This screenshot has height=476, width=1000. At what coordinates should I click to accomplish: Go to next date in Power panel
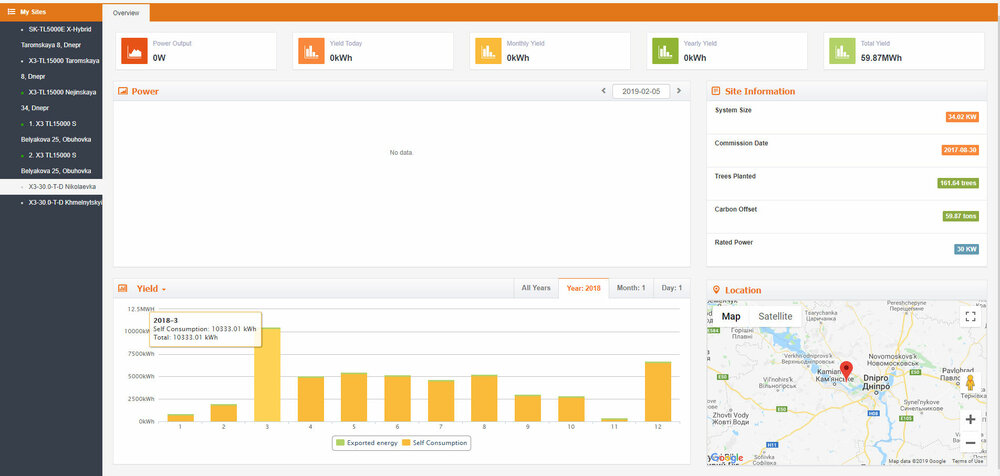tap(679, 91)
